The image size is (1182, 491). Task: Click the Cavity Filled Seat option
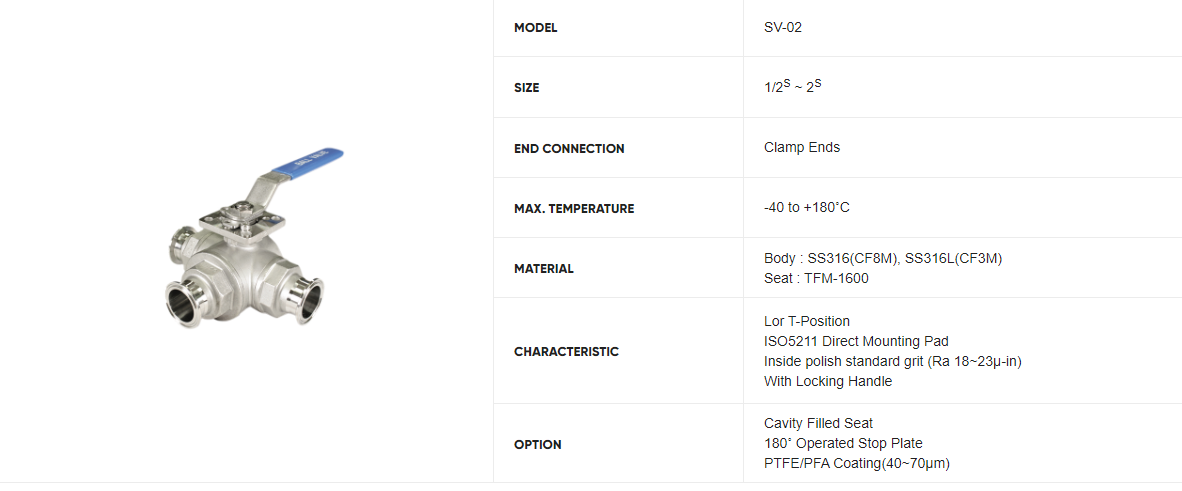(818, 424)
